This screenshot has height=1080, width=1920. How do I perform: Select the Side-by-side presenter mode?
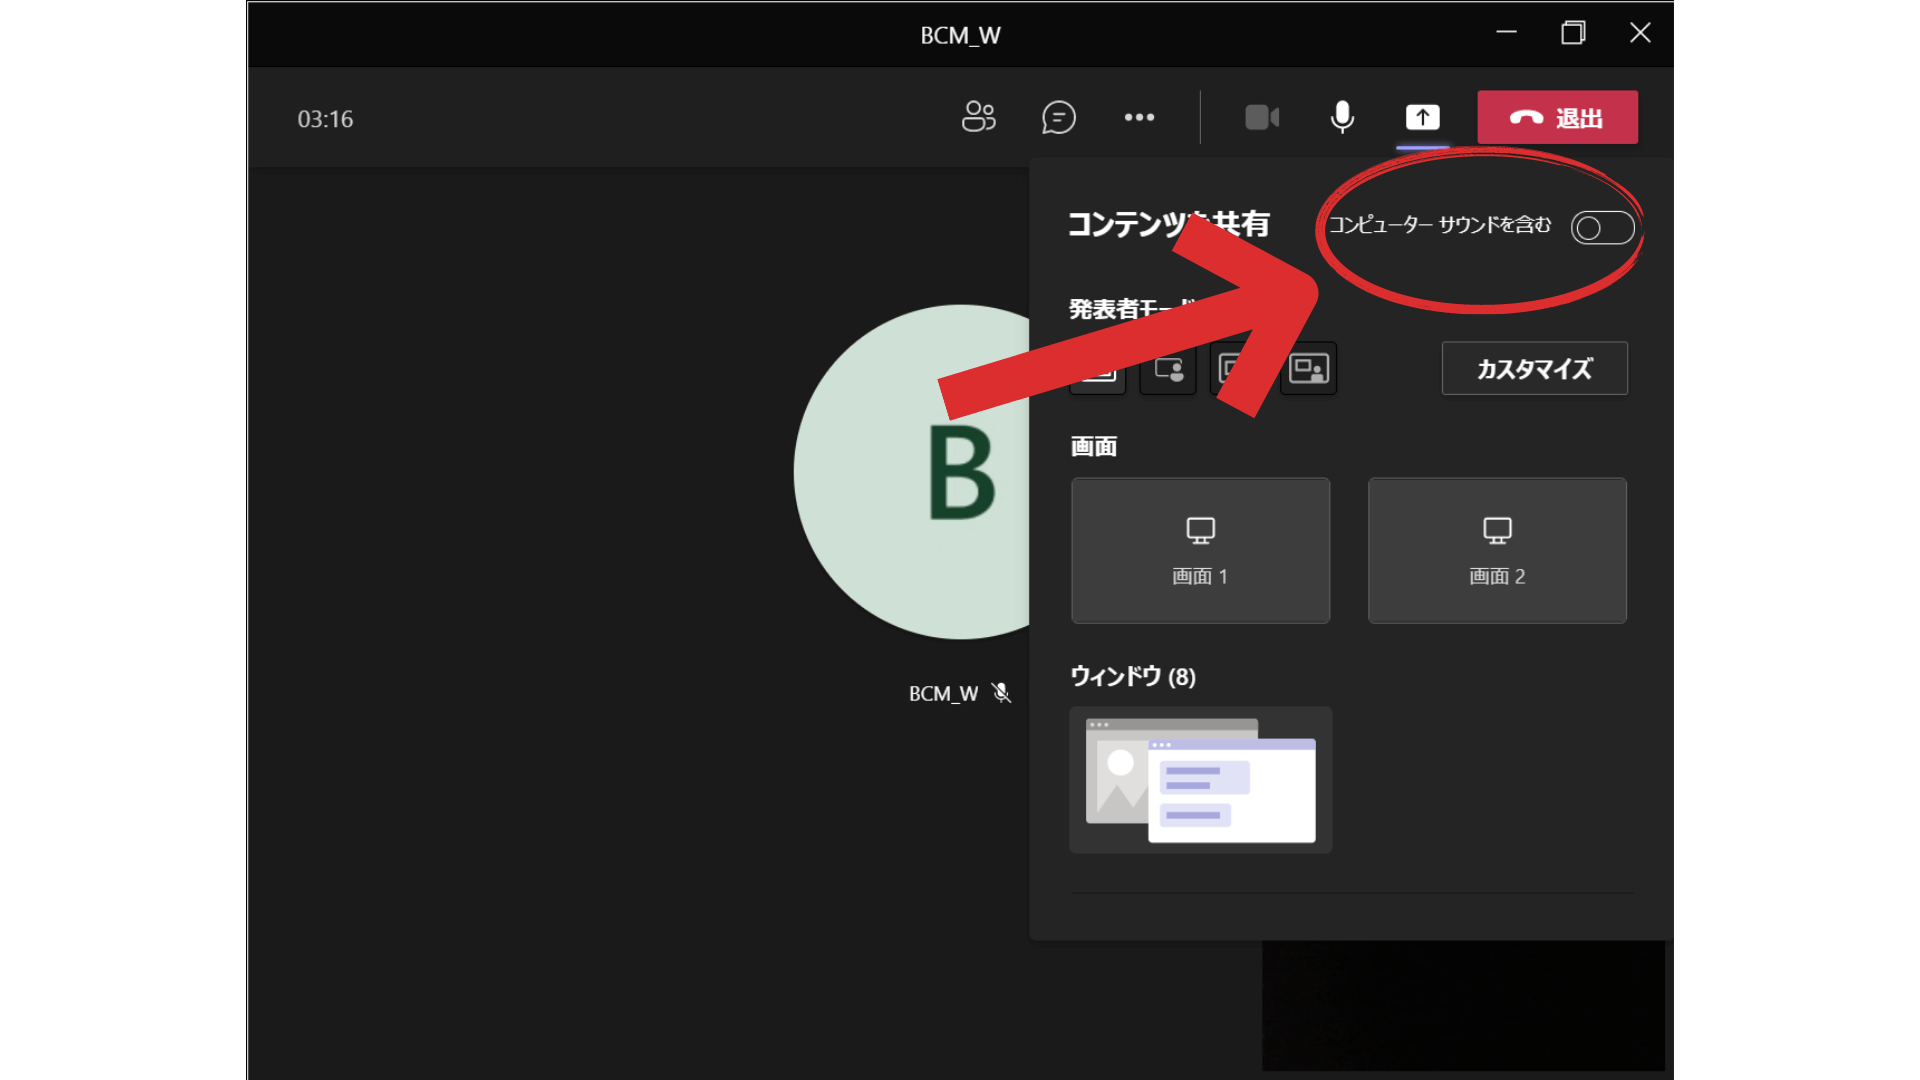[x=1238, y=370]
